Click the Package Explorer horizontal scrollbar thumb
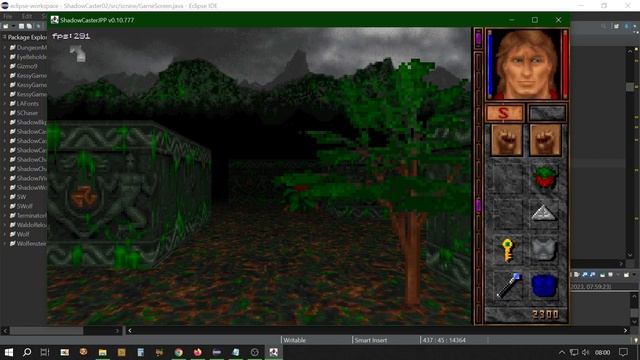The width and height of the screenshot is (640, 360). (x=47, y=331)
